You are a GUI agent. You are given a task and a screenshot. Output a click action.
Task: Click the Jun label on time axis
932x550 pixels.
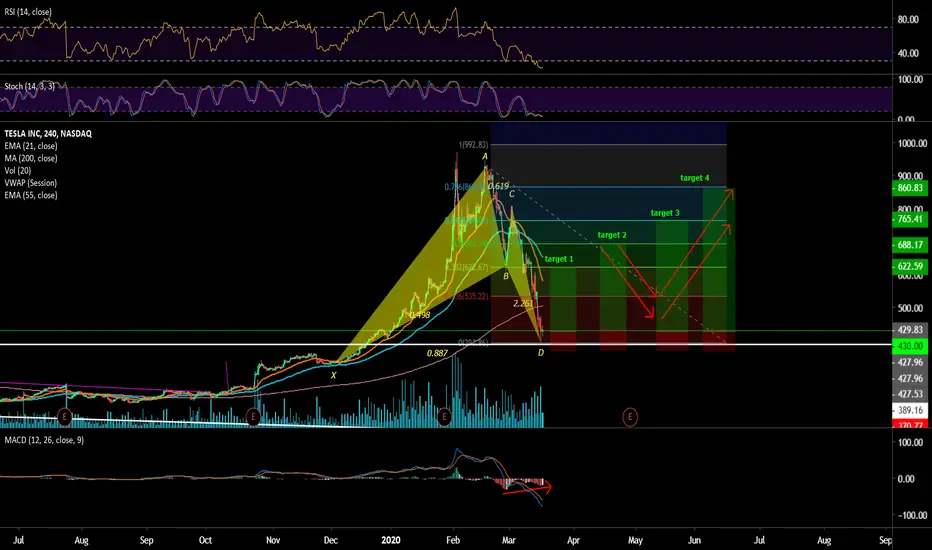point(694,540)
